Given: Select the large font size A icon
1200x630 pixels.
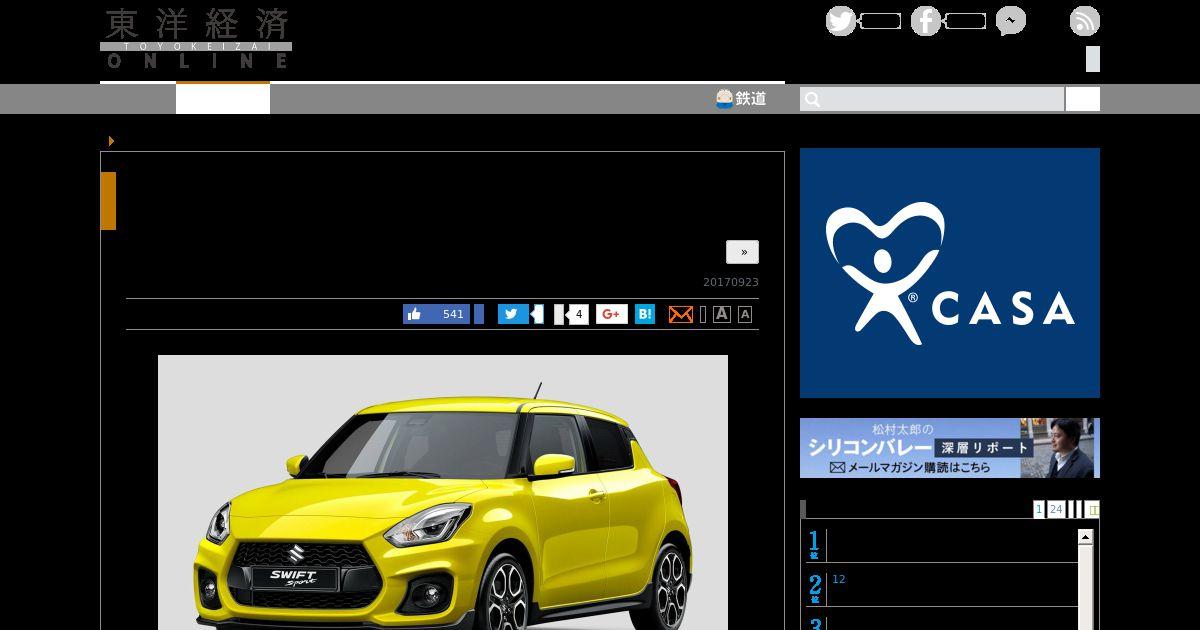Looking at the screenshot, I should (722, 314).
